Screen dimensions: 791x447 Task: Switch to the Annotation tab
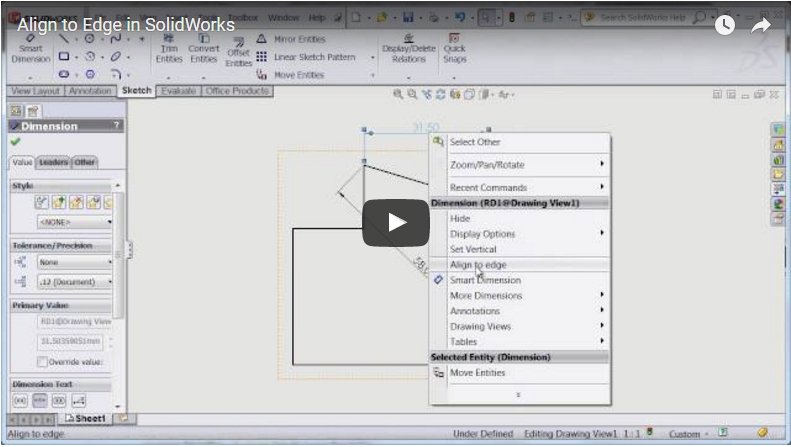tap(90, 91)
